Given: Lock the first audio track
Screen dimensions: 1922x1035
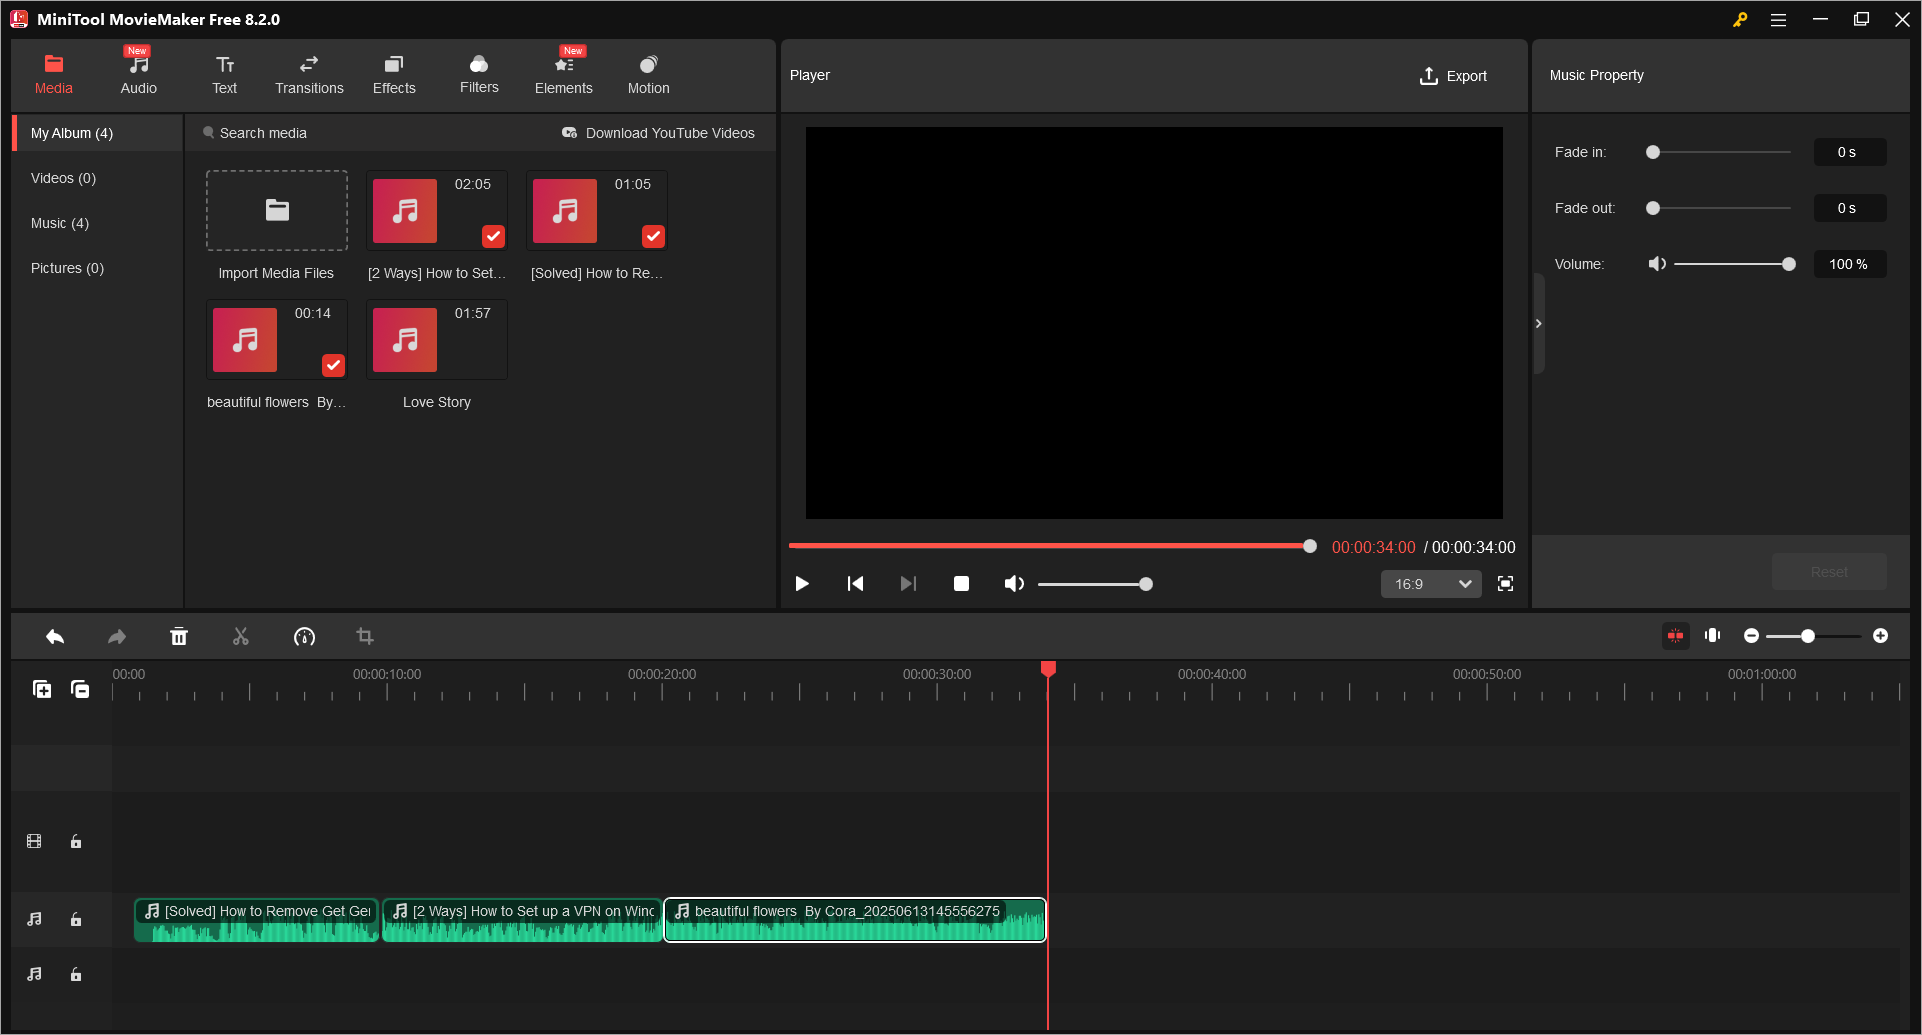Looking at the screenshot, I should [76, 920].
